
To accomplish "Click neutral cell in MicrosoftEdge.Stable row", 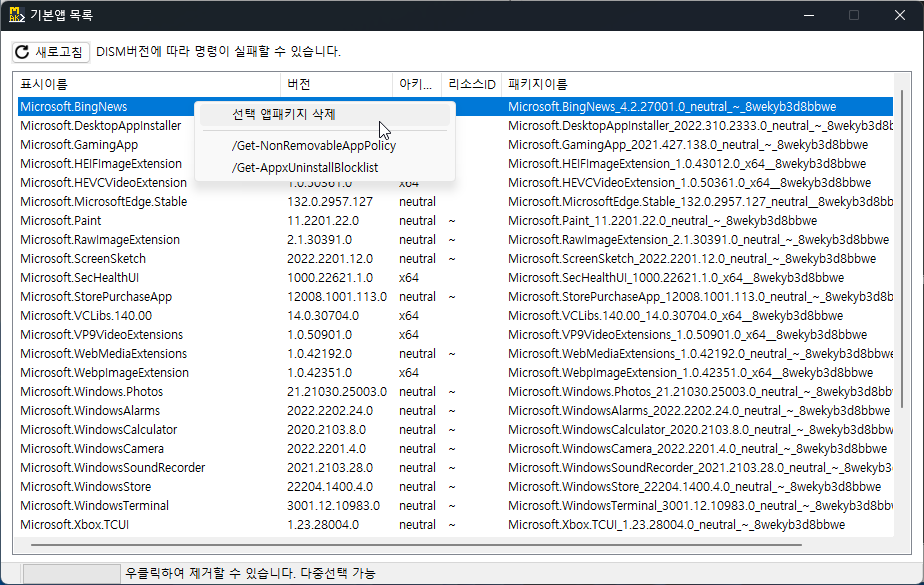I will click(417, 201).
